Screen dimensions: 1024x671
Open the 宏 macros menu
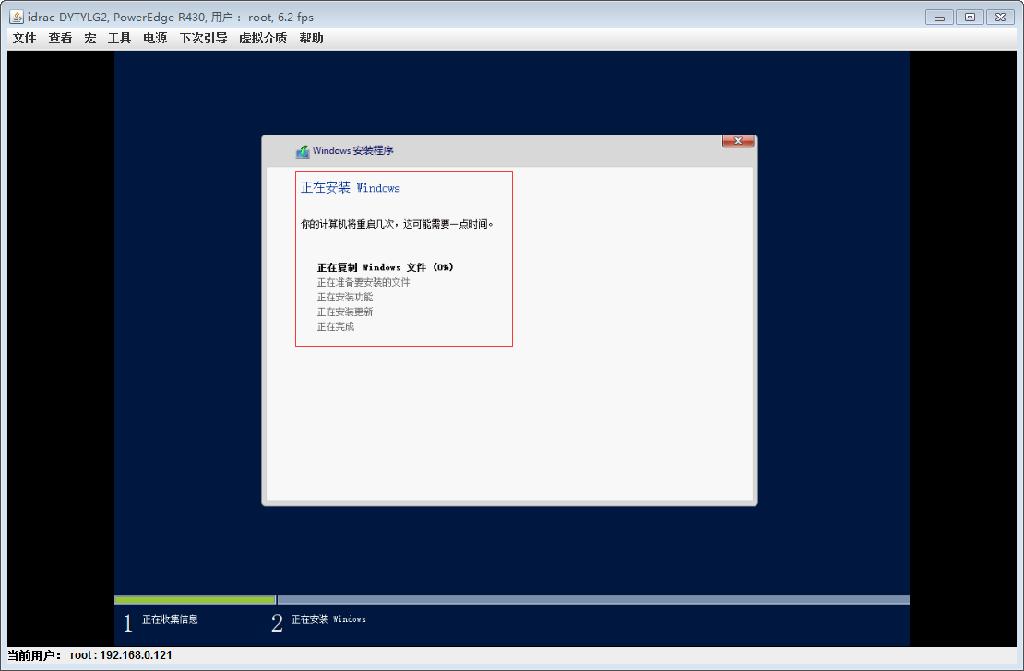[90, 37]
